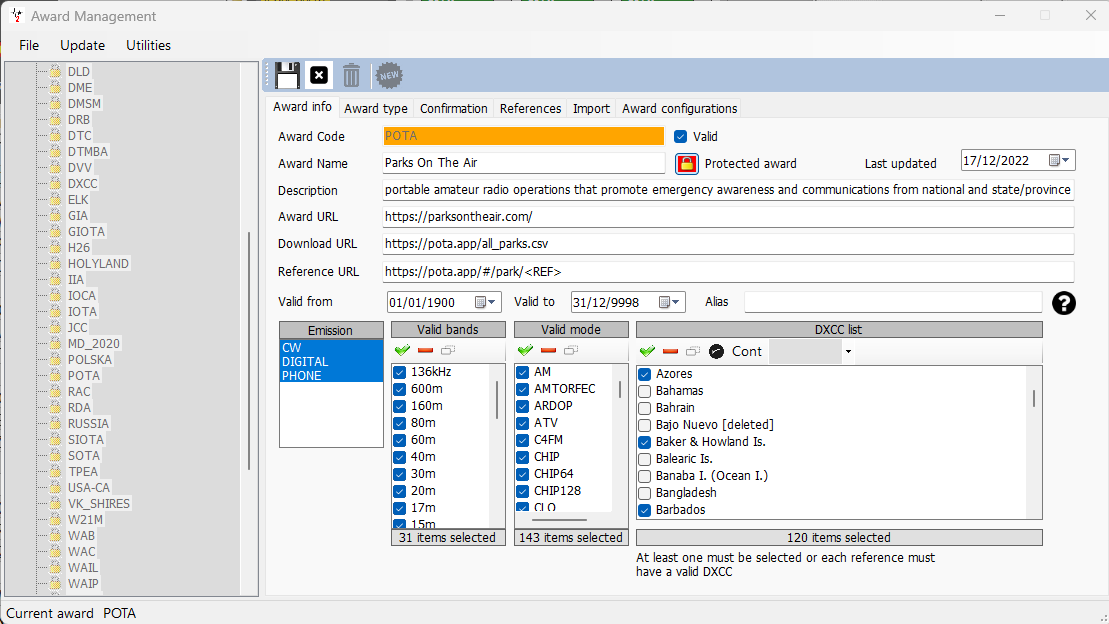
Task: Click the orange Award Code field
Action: (523, 136)
